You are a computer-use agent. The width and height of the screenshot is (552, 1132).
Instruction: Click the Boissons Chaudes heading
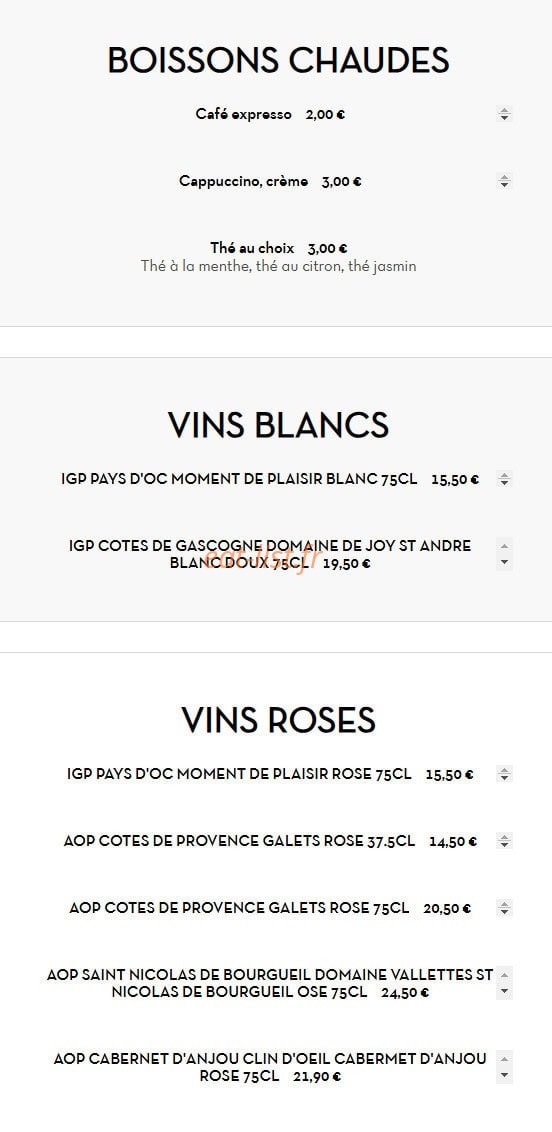279,61
